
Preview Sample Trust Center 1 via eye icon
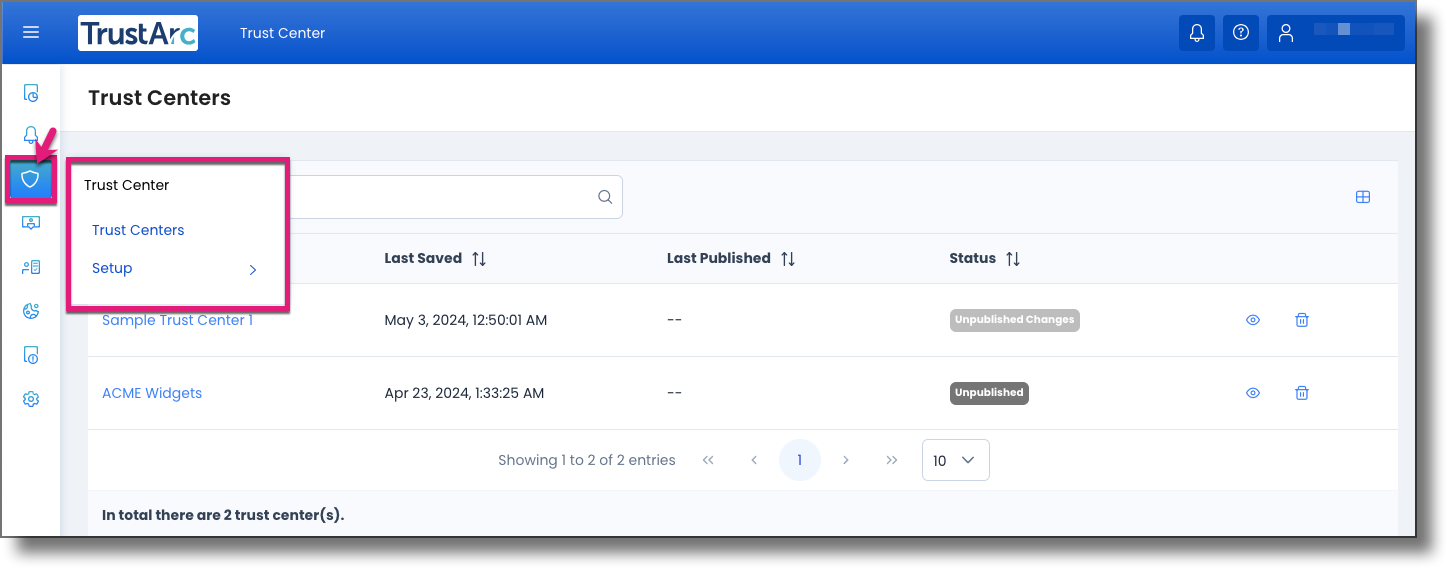click(1253, 320)
